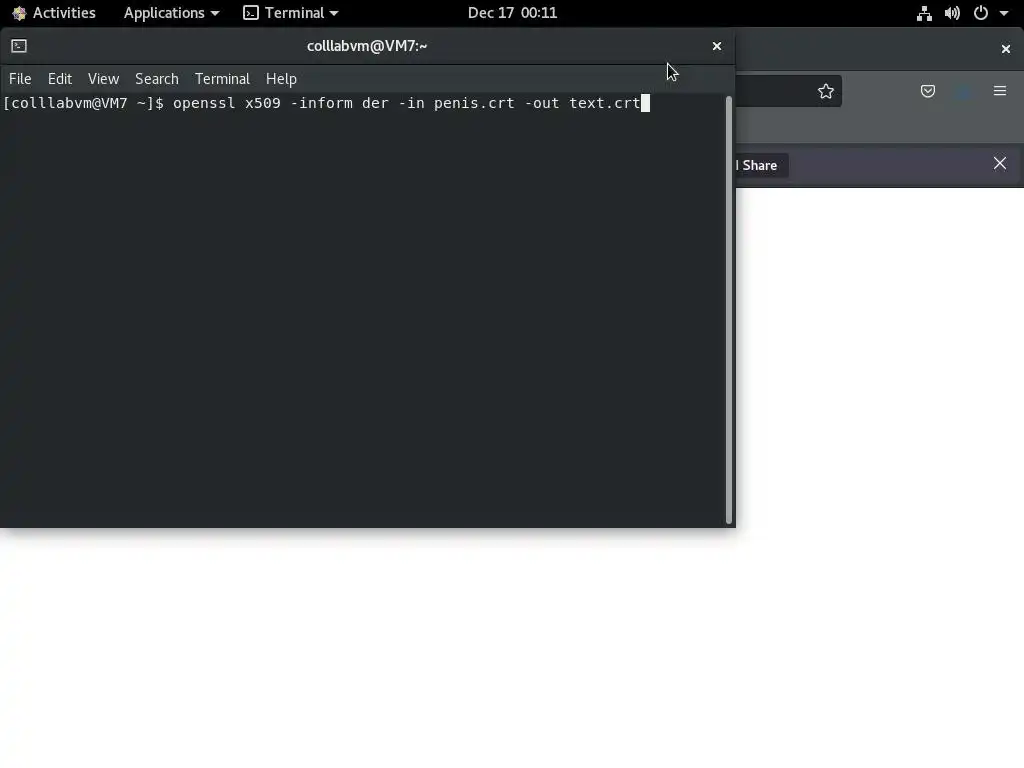Click the volume speaker icon in system tray
The width and height of the screenshot is (1024, 768).
click(x=952, y=13)
